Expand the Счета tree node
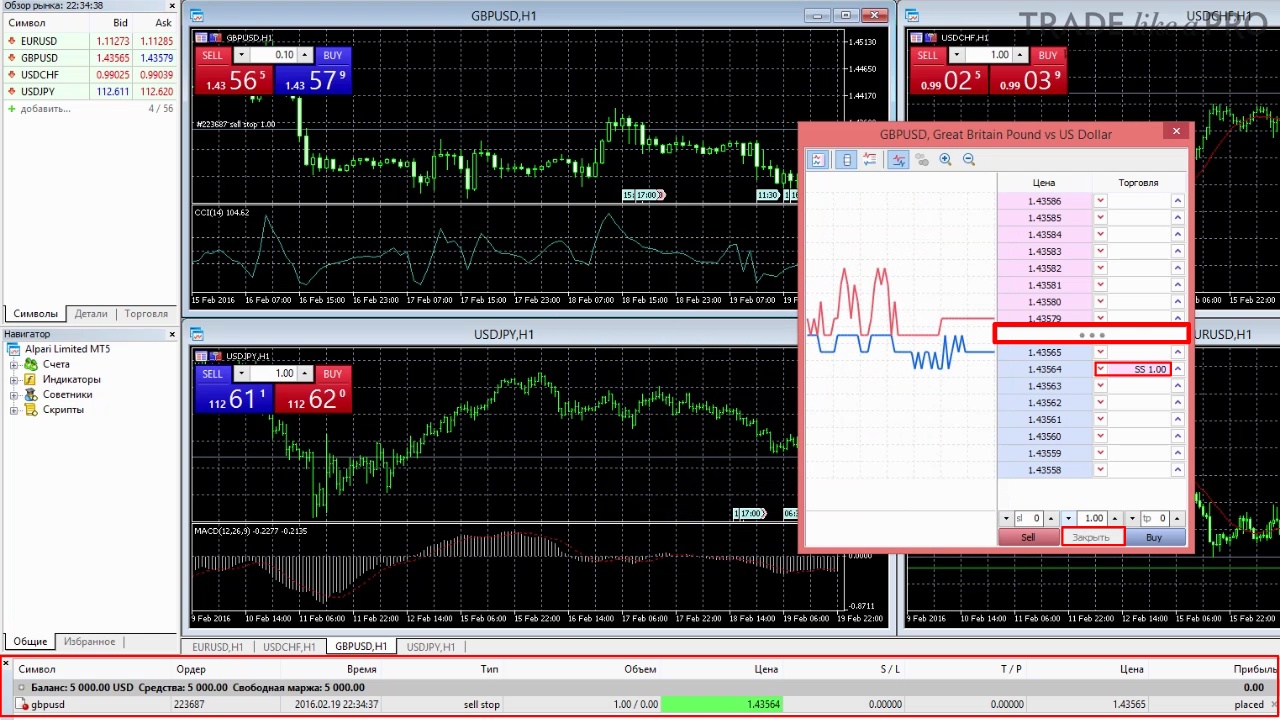 click(15, 365)
